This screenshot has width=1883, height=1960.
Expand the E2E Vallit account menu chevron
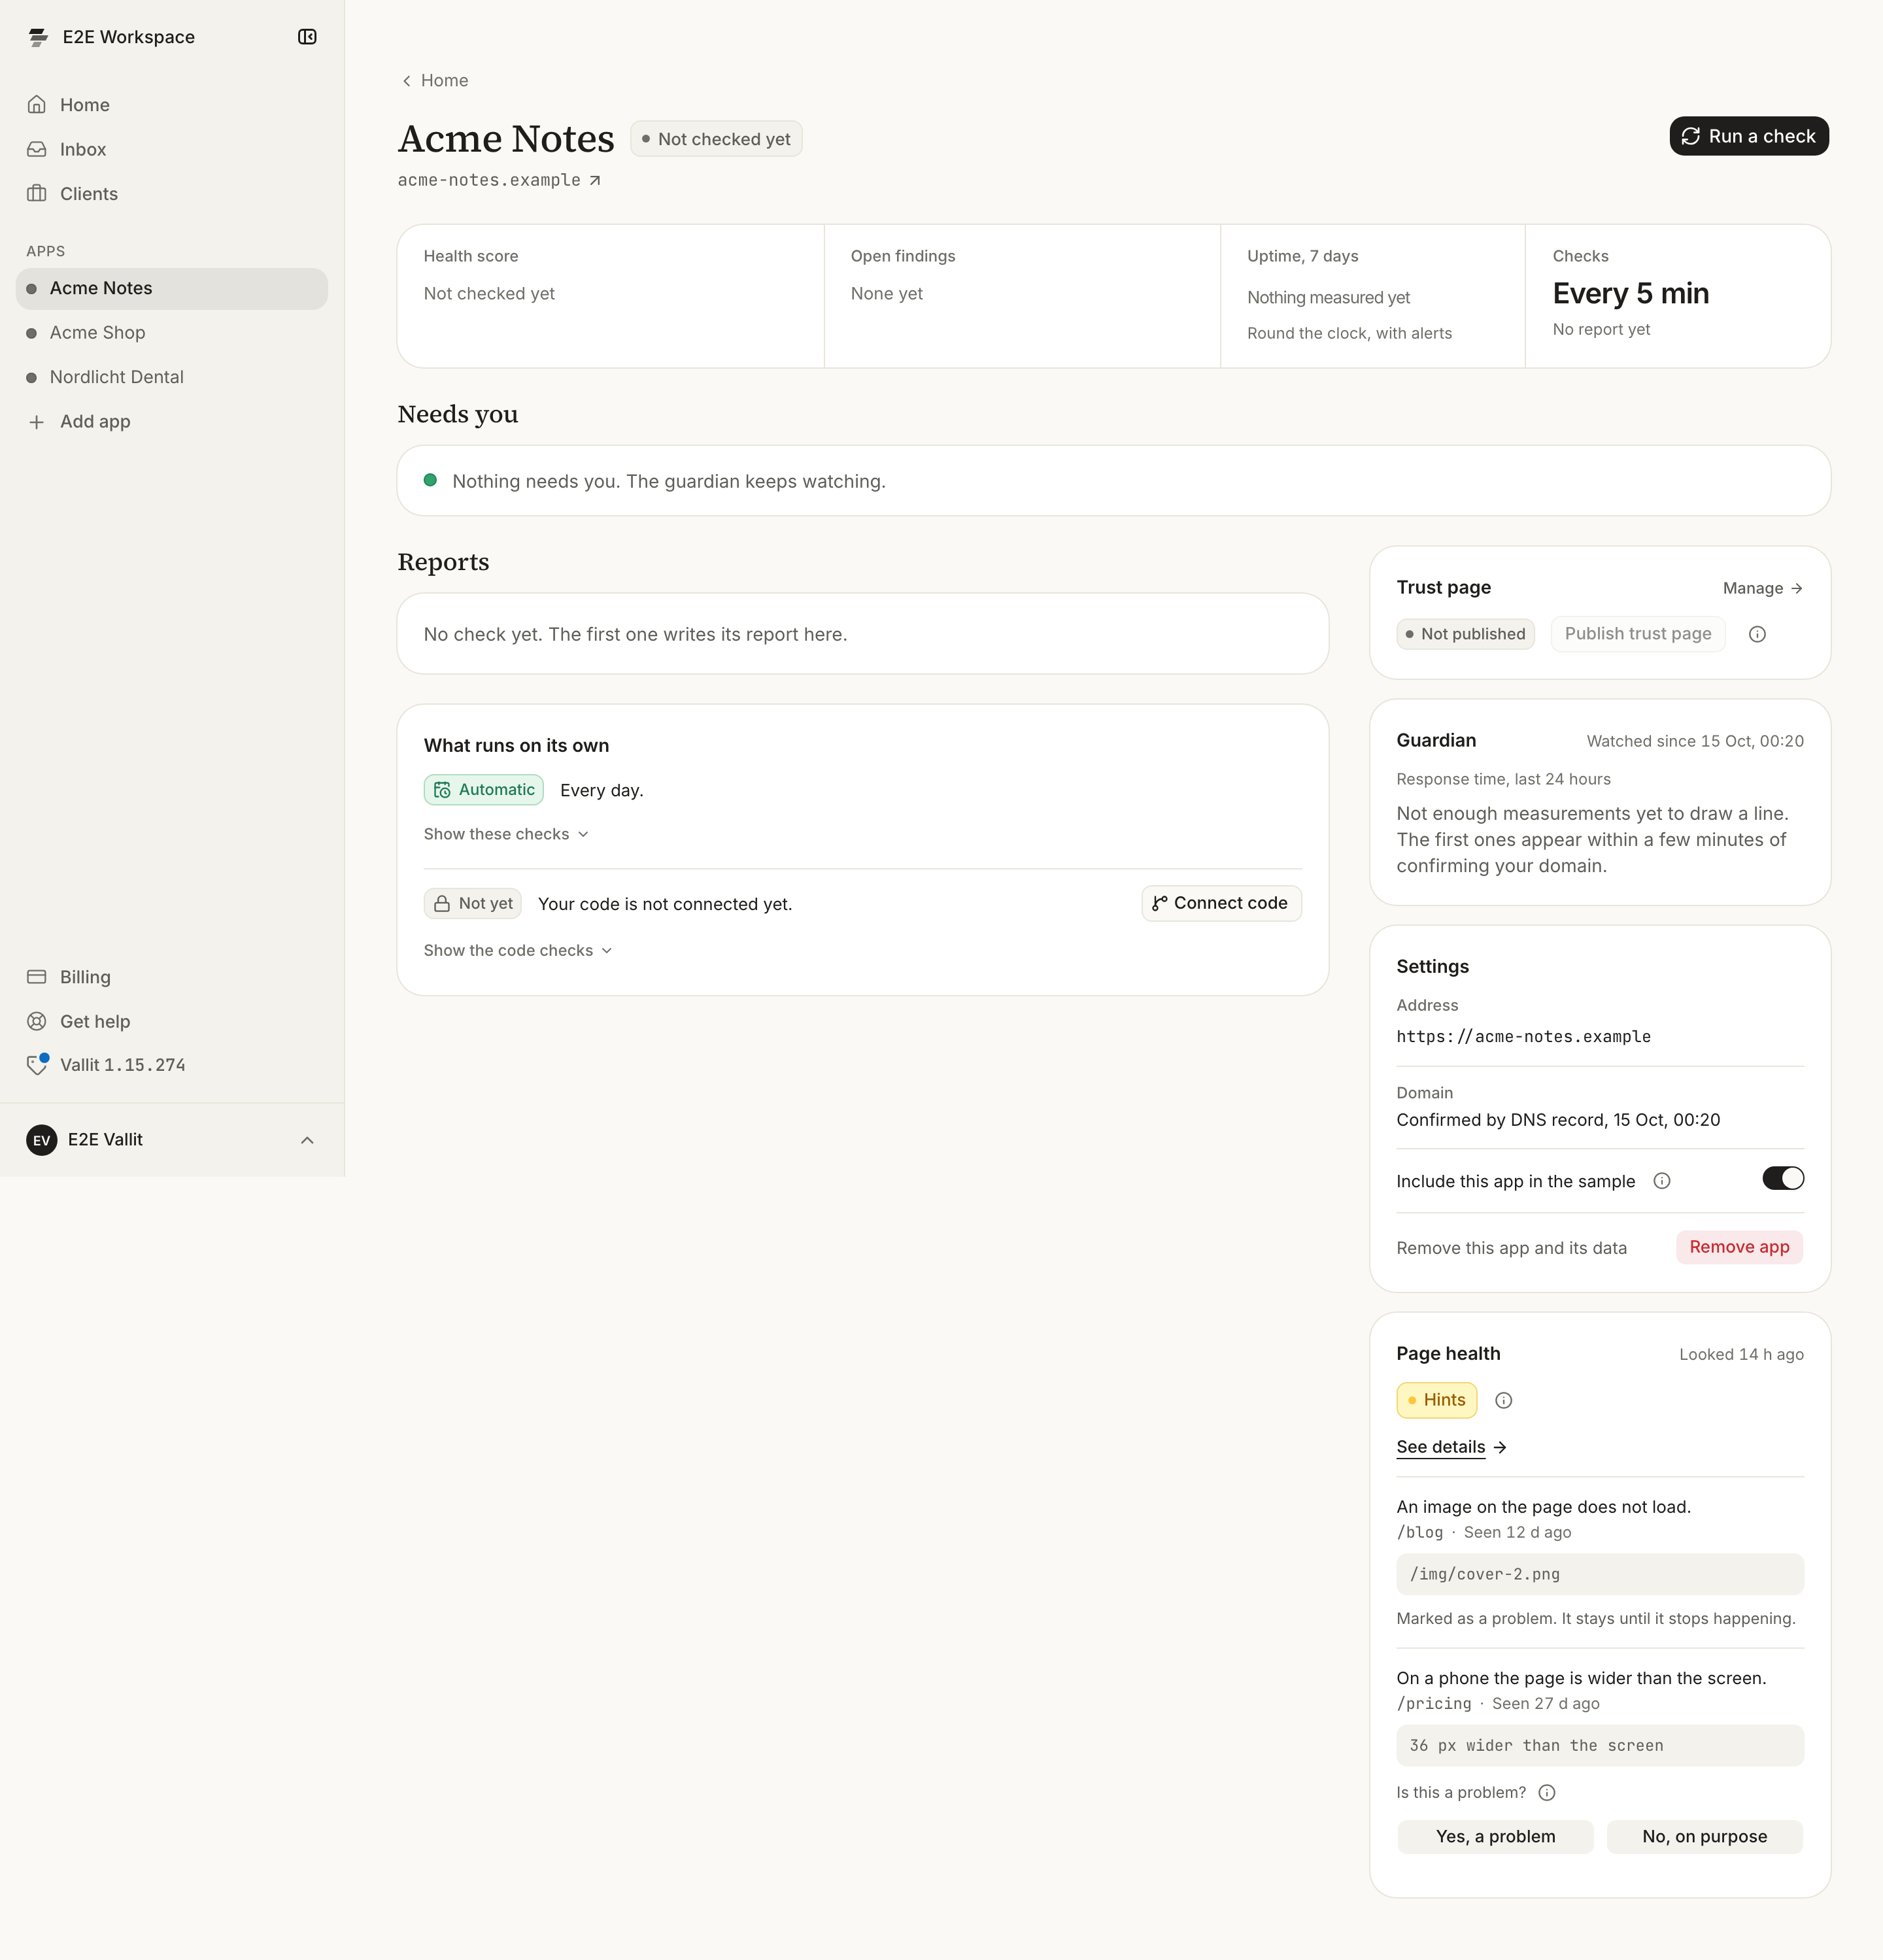pos(307,1140)
